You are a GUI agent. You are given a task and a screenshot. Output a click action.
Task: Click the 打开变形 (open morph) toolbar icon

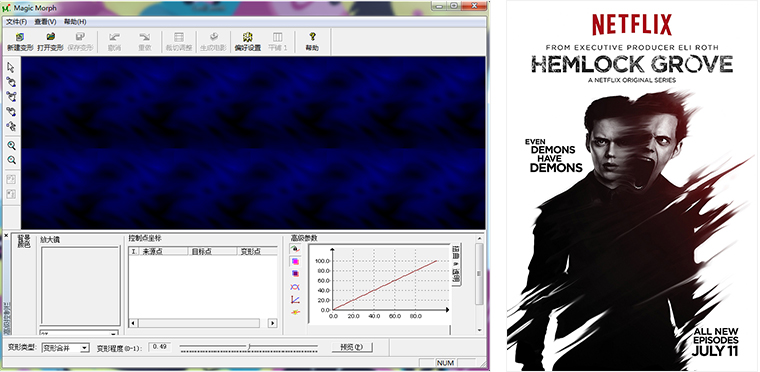coord(50,42)
